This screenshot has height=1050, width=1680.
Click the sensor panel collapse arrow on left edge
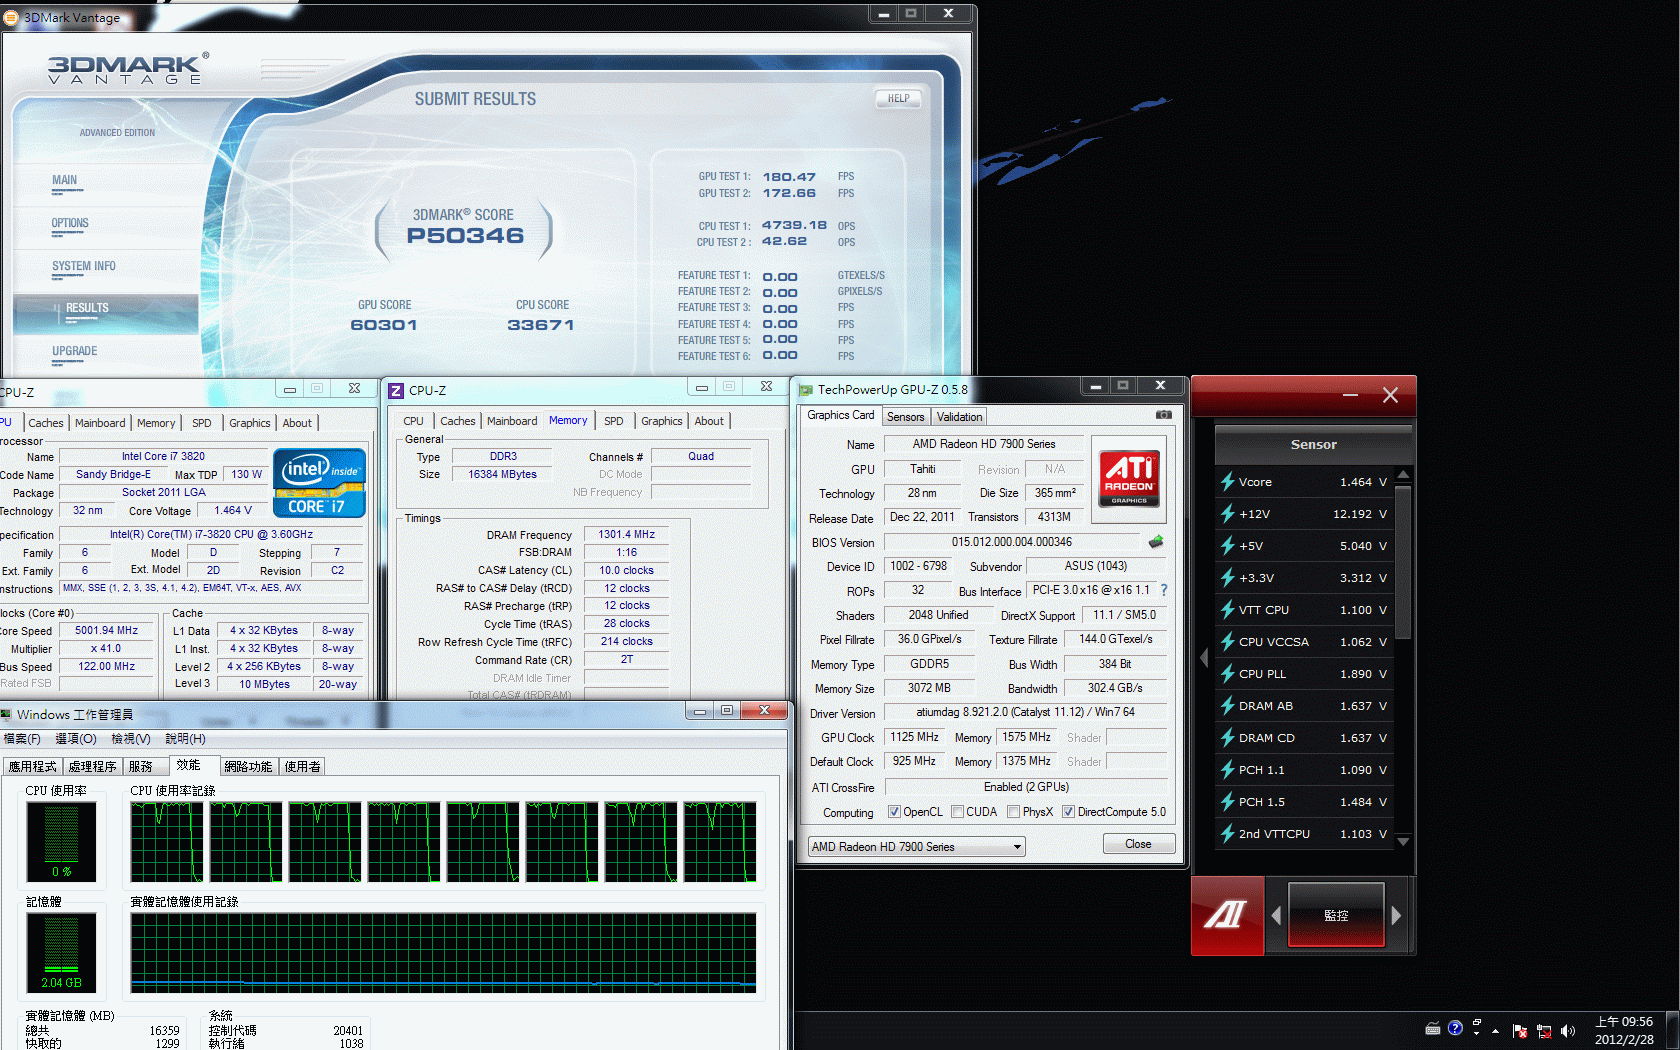pyautogui.click(x=1204, y=658)
